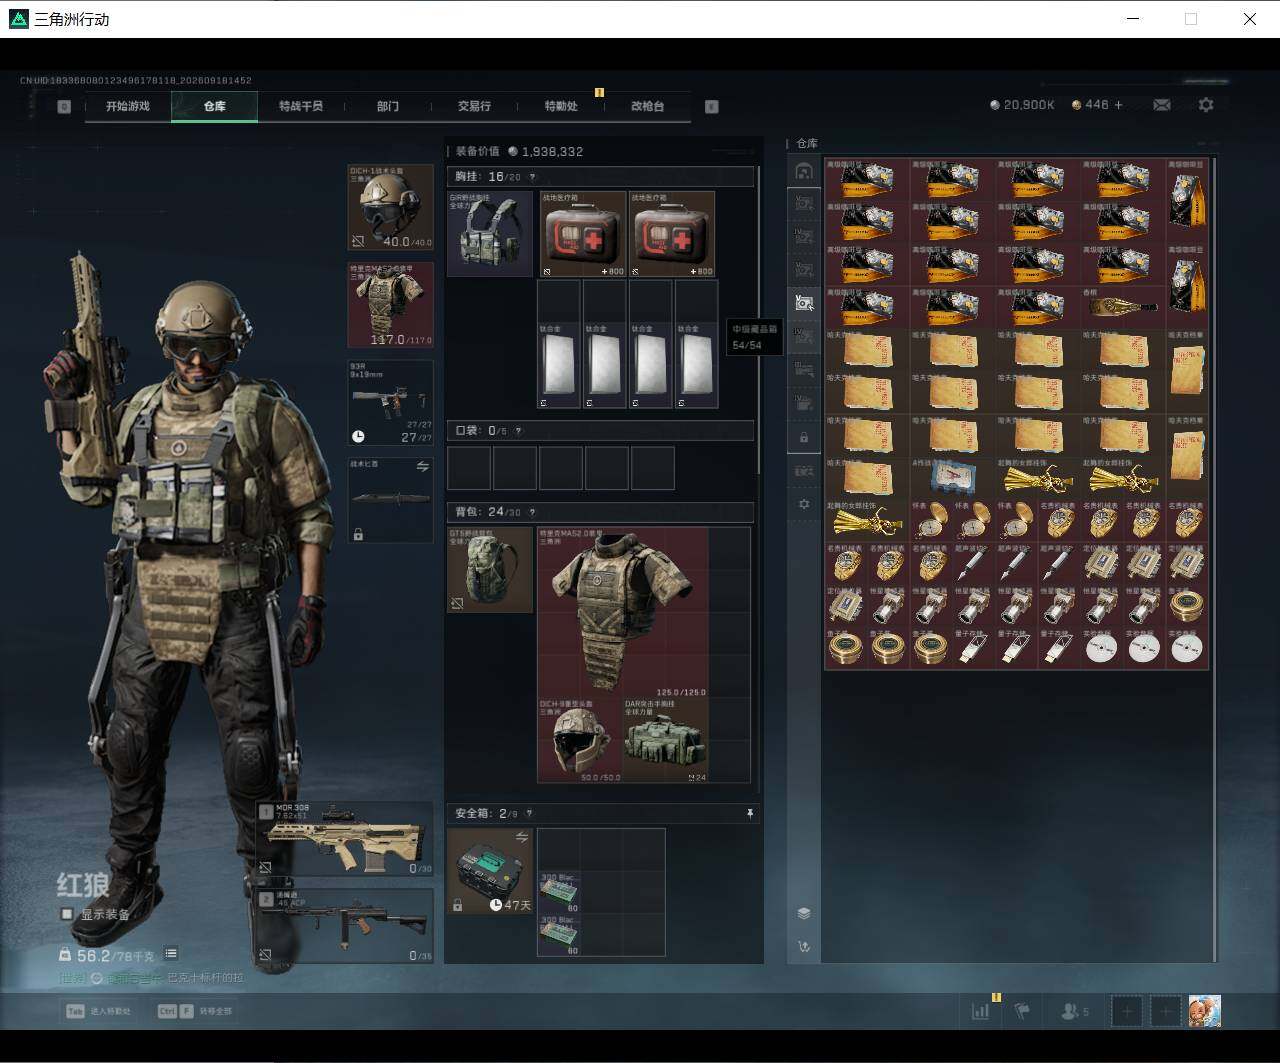The image size is (1280, 1063).
Task: Select the main warehouse icon atop the sidebar
Action: click(x=804, y=172)
